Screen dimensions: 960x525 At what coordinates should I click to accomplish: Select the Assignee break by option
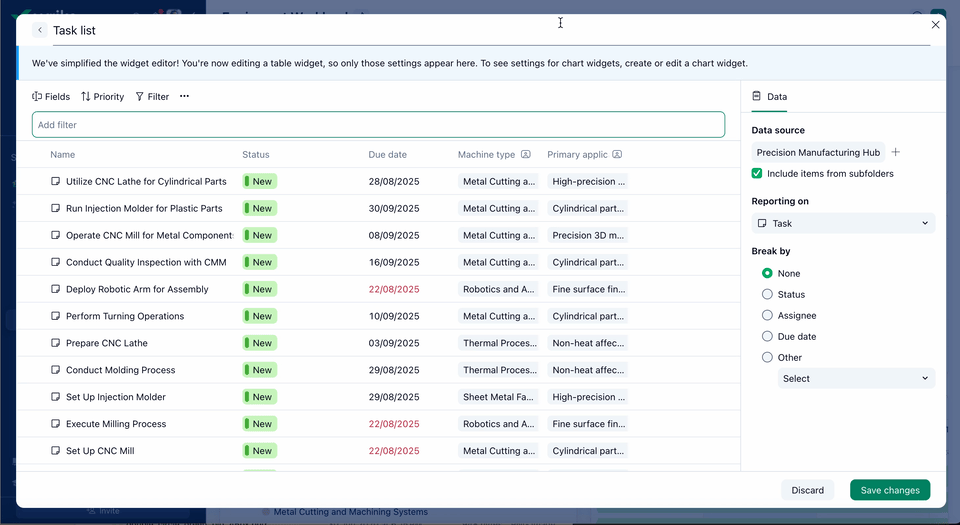pos(767,316)
